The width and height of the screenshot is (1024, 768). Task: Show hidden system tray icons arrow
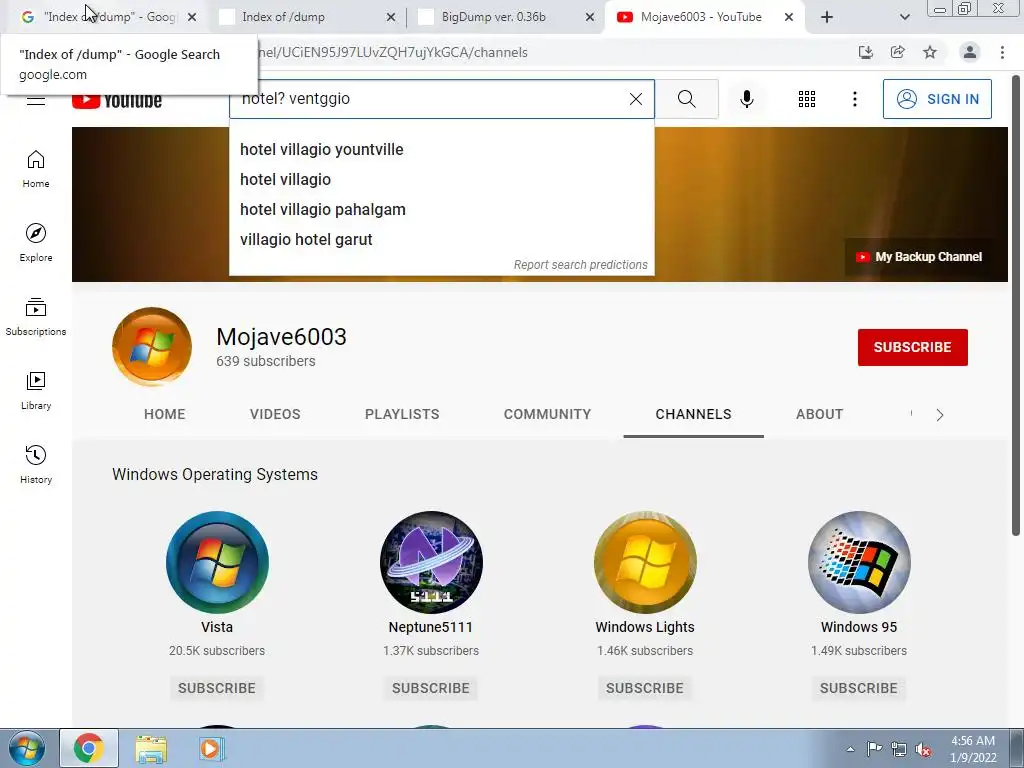[850, 750]
